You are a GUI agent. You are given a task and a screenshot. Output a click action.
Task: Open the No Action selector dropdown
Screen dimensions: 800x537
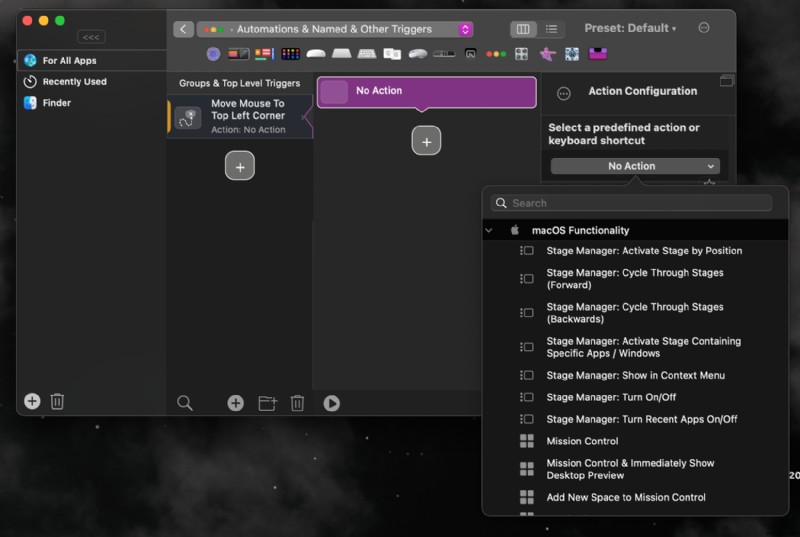[x=635, y=166]
